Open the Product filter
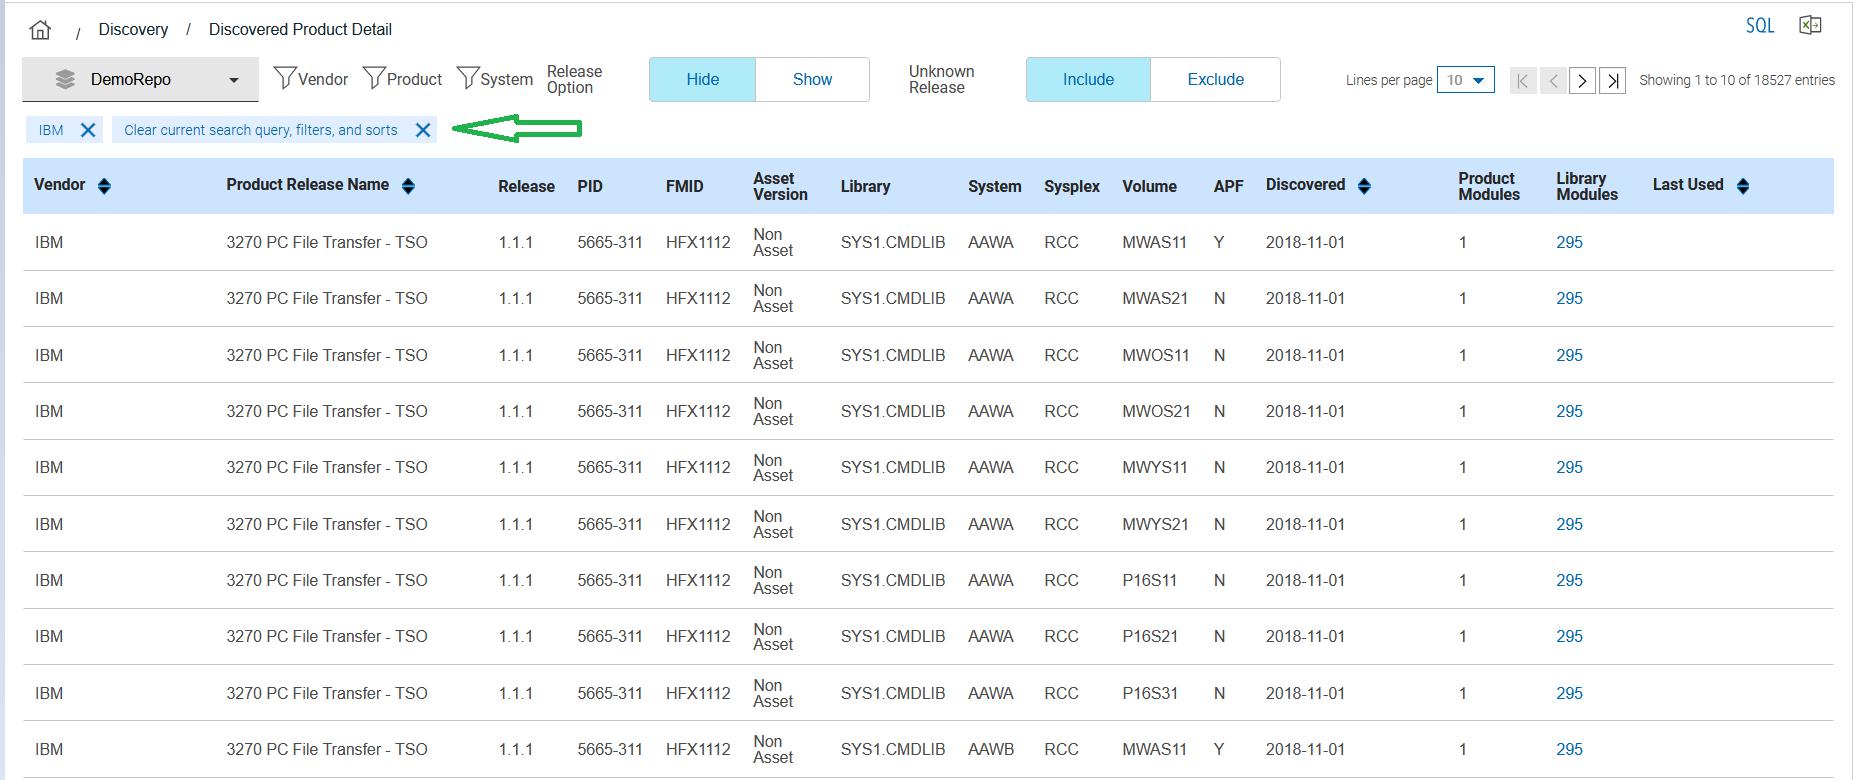 pos(402,79)
